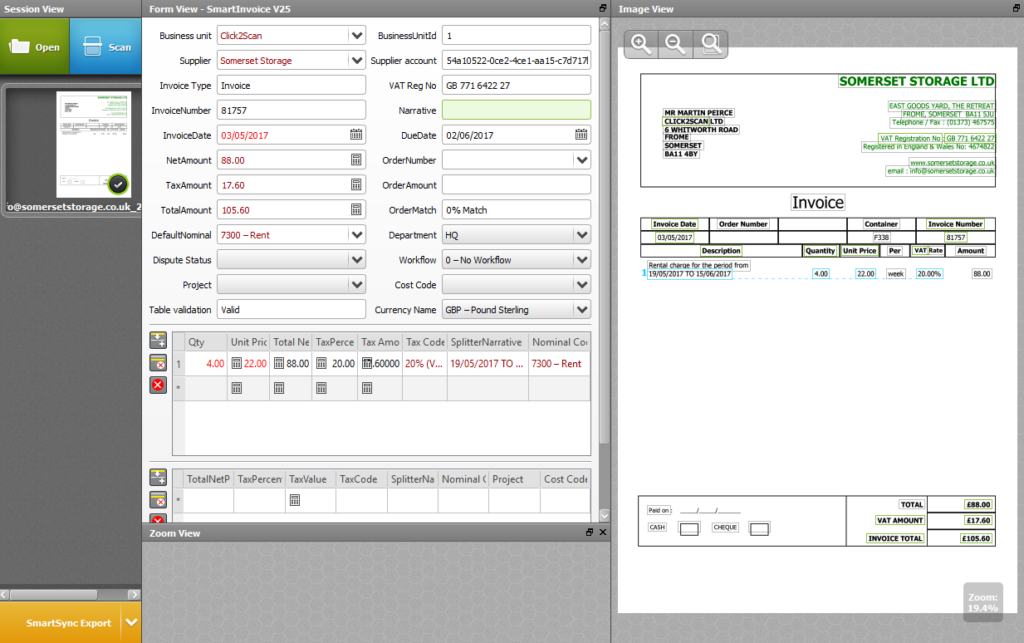The width and height of the screenshot is (1024, 643).
Task: Click the Qty column header
Action: click(206, 341)
